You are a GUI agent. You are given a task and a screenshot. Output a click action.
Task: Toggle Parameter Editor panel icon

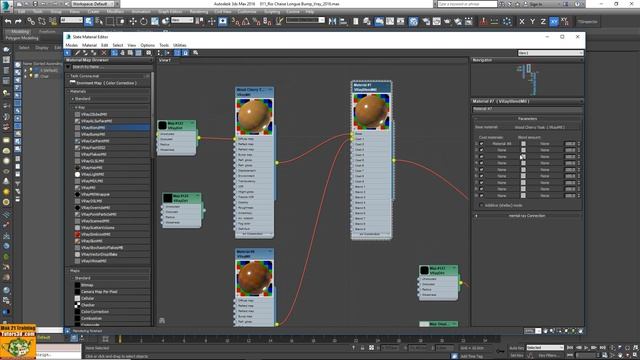185,53
